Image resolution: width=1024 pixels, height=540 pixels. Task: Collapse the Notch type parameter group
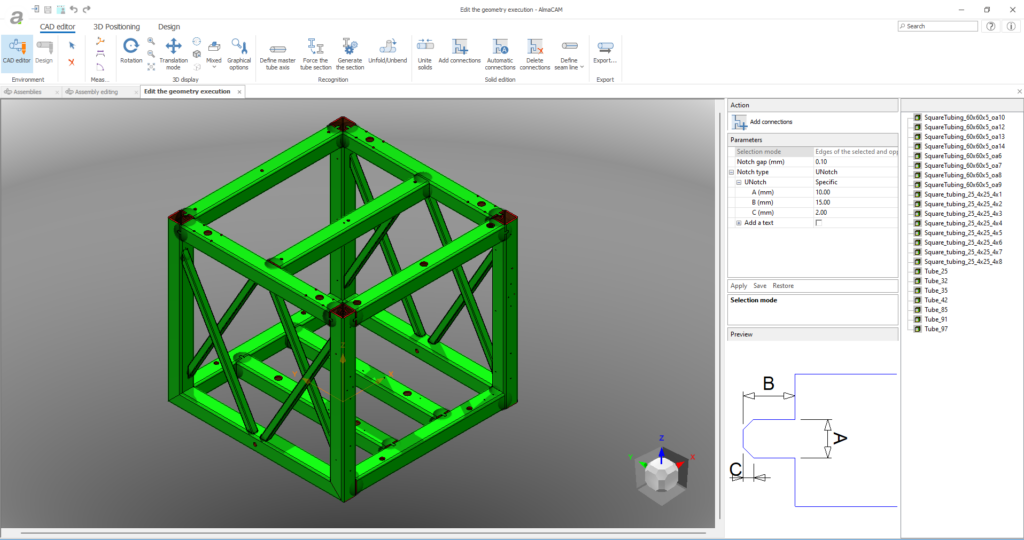click(732, 172)
